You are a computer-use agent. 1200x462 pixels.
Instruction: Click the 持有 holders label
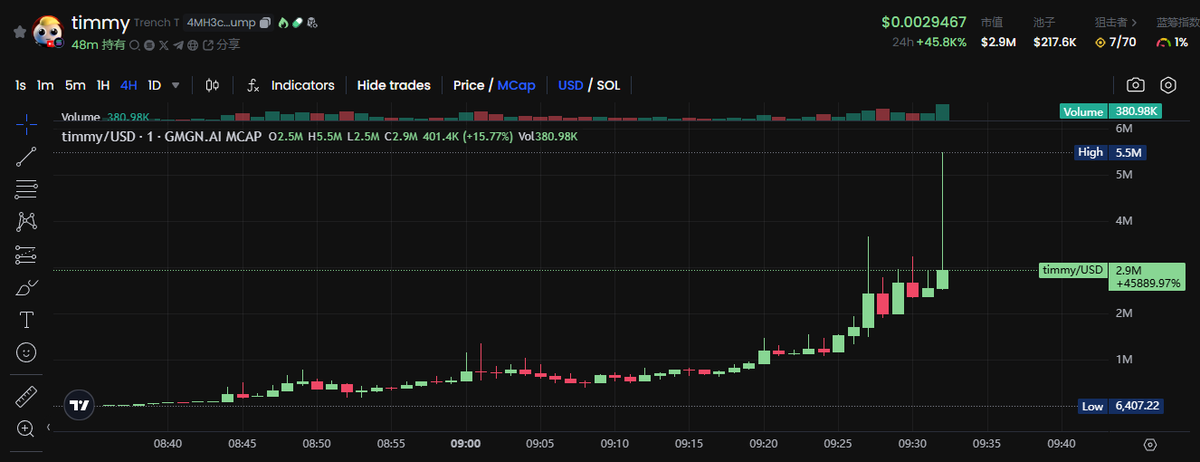pos(114,44)
